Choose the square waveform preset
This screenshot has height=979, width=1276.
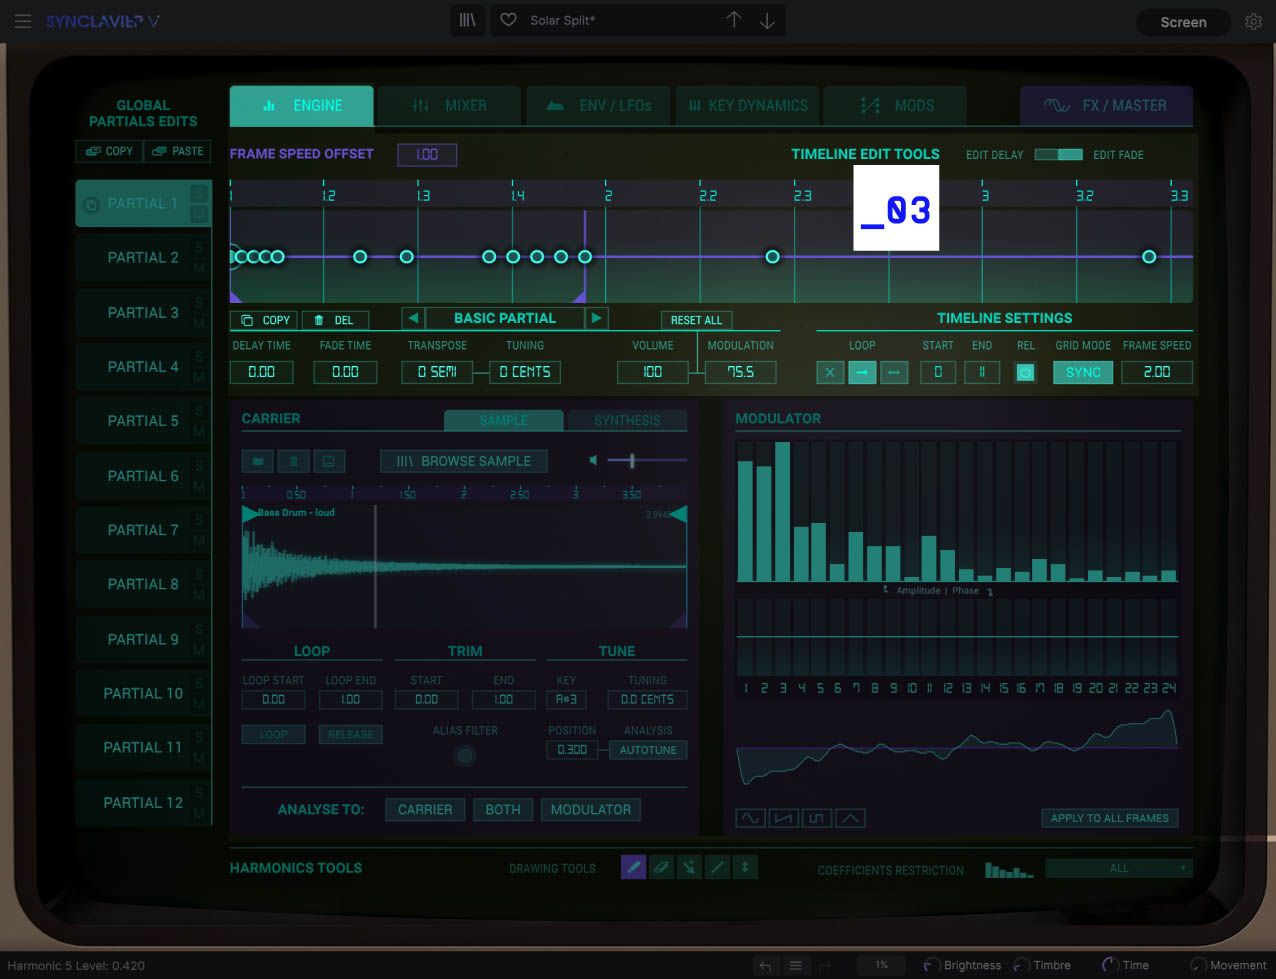pos(816,818)
